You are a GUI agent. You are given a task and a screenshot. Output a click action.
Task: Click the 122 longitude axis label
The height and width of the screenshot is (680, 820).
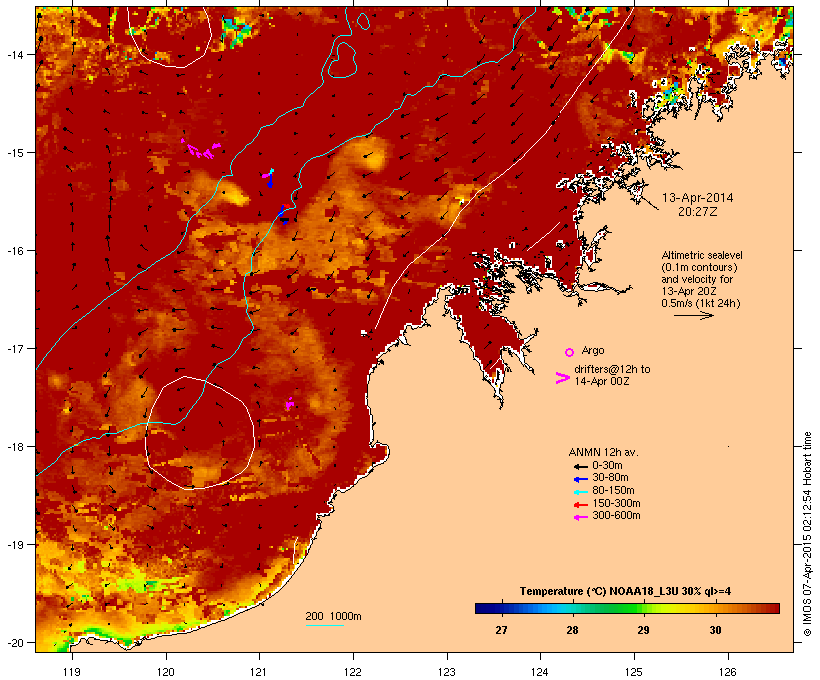[x=353, y=672]
